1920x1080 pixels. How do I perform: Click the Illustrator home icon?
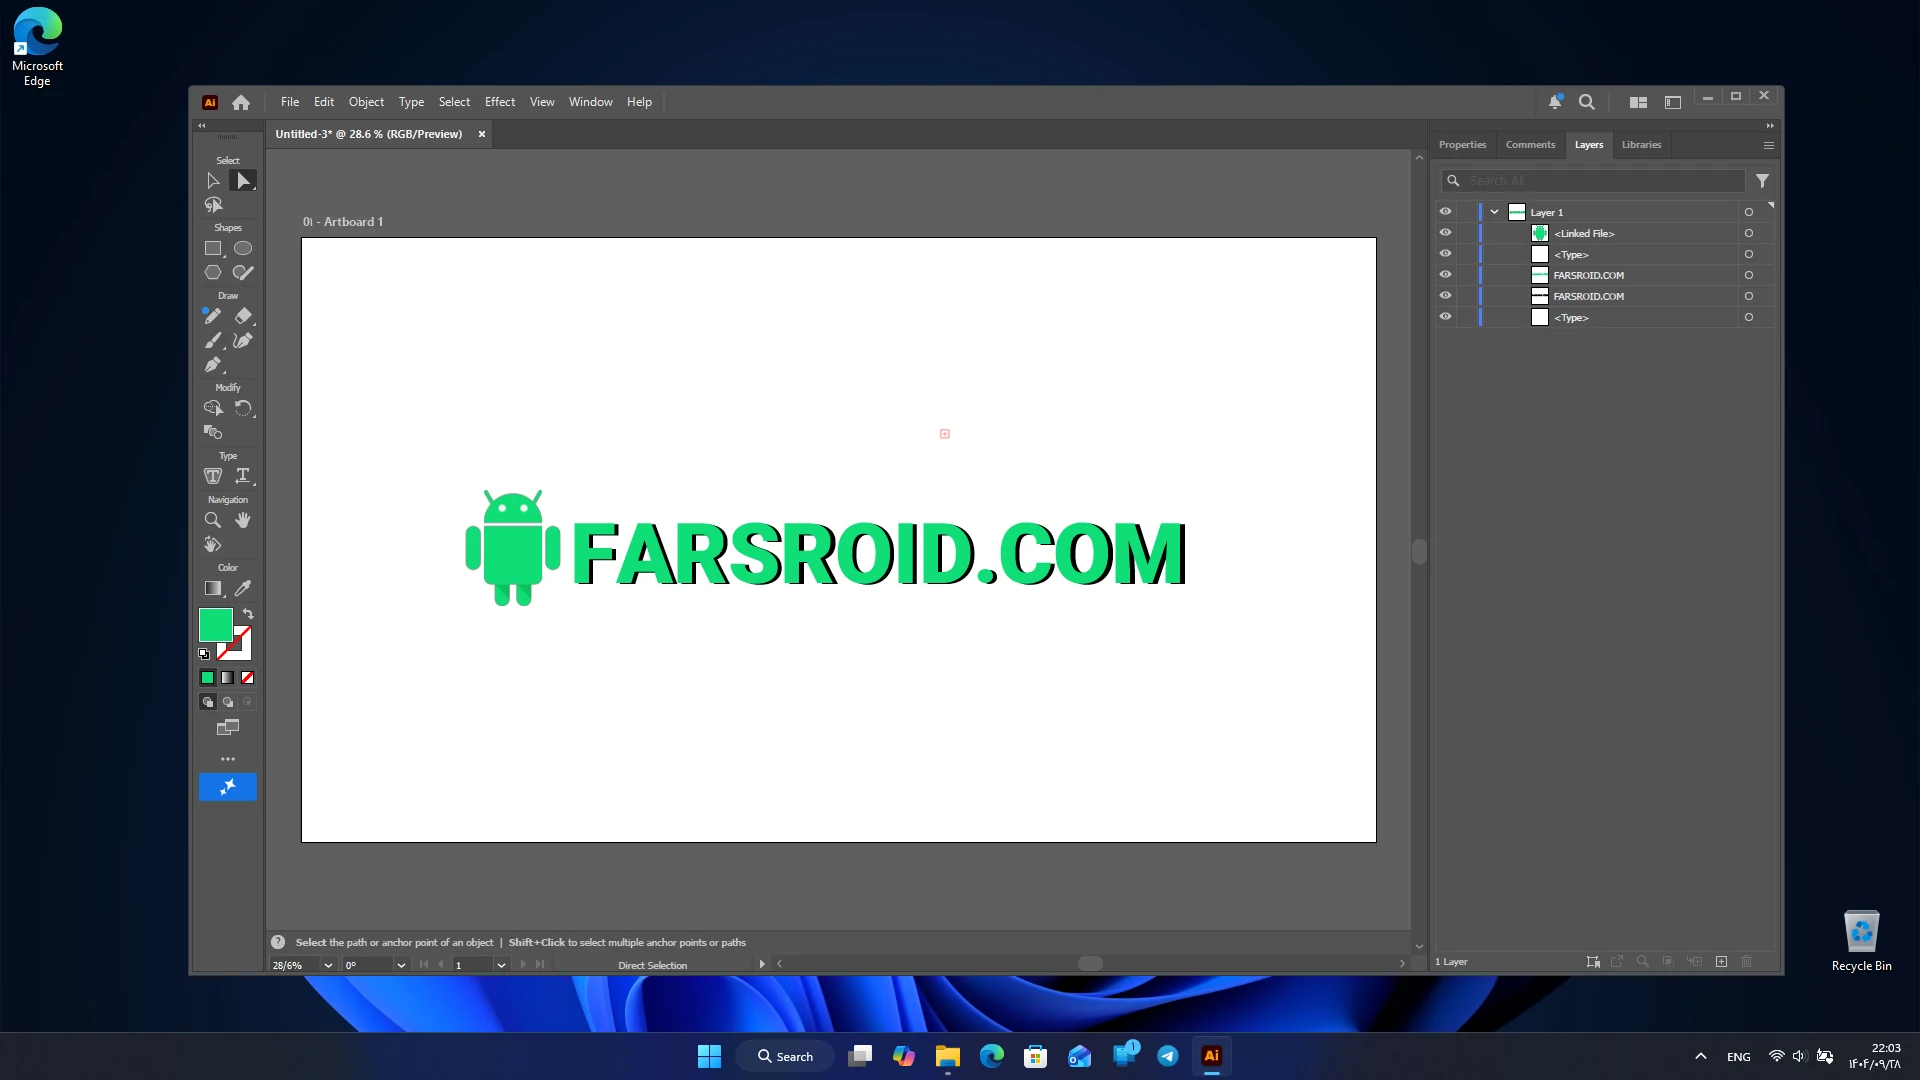point(241,102)
